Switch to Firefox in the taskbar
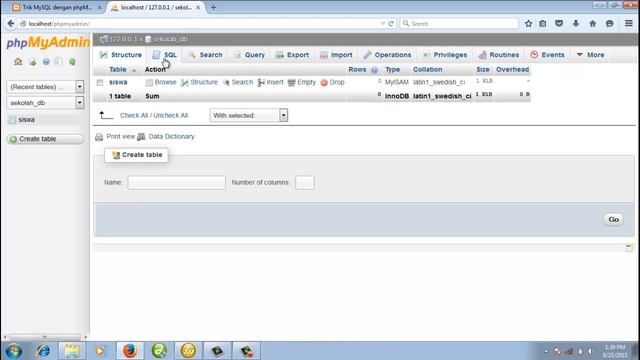This screenshot has width=640, height=360. pyautogui.click(x=130, y=351)
